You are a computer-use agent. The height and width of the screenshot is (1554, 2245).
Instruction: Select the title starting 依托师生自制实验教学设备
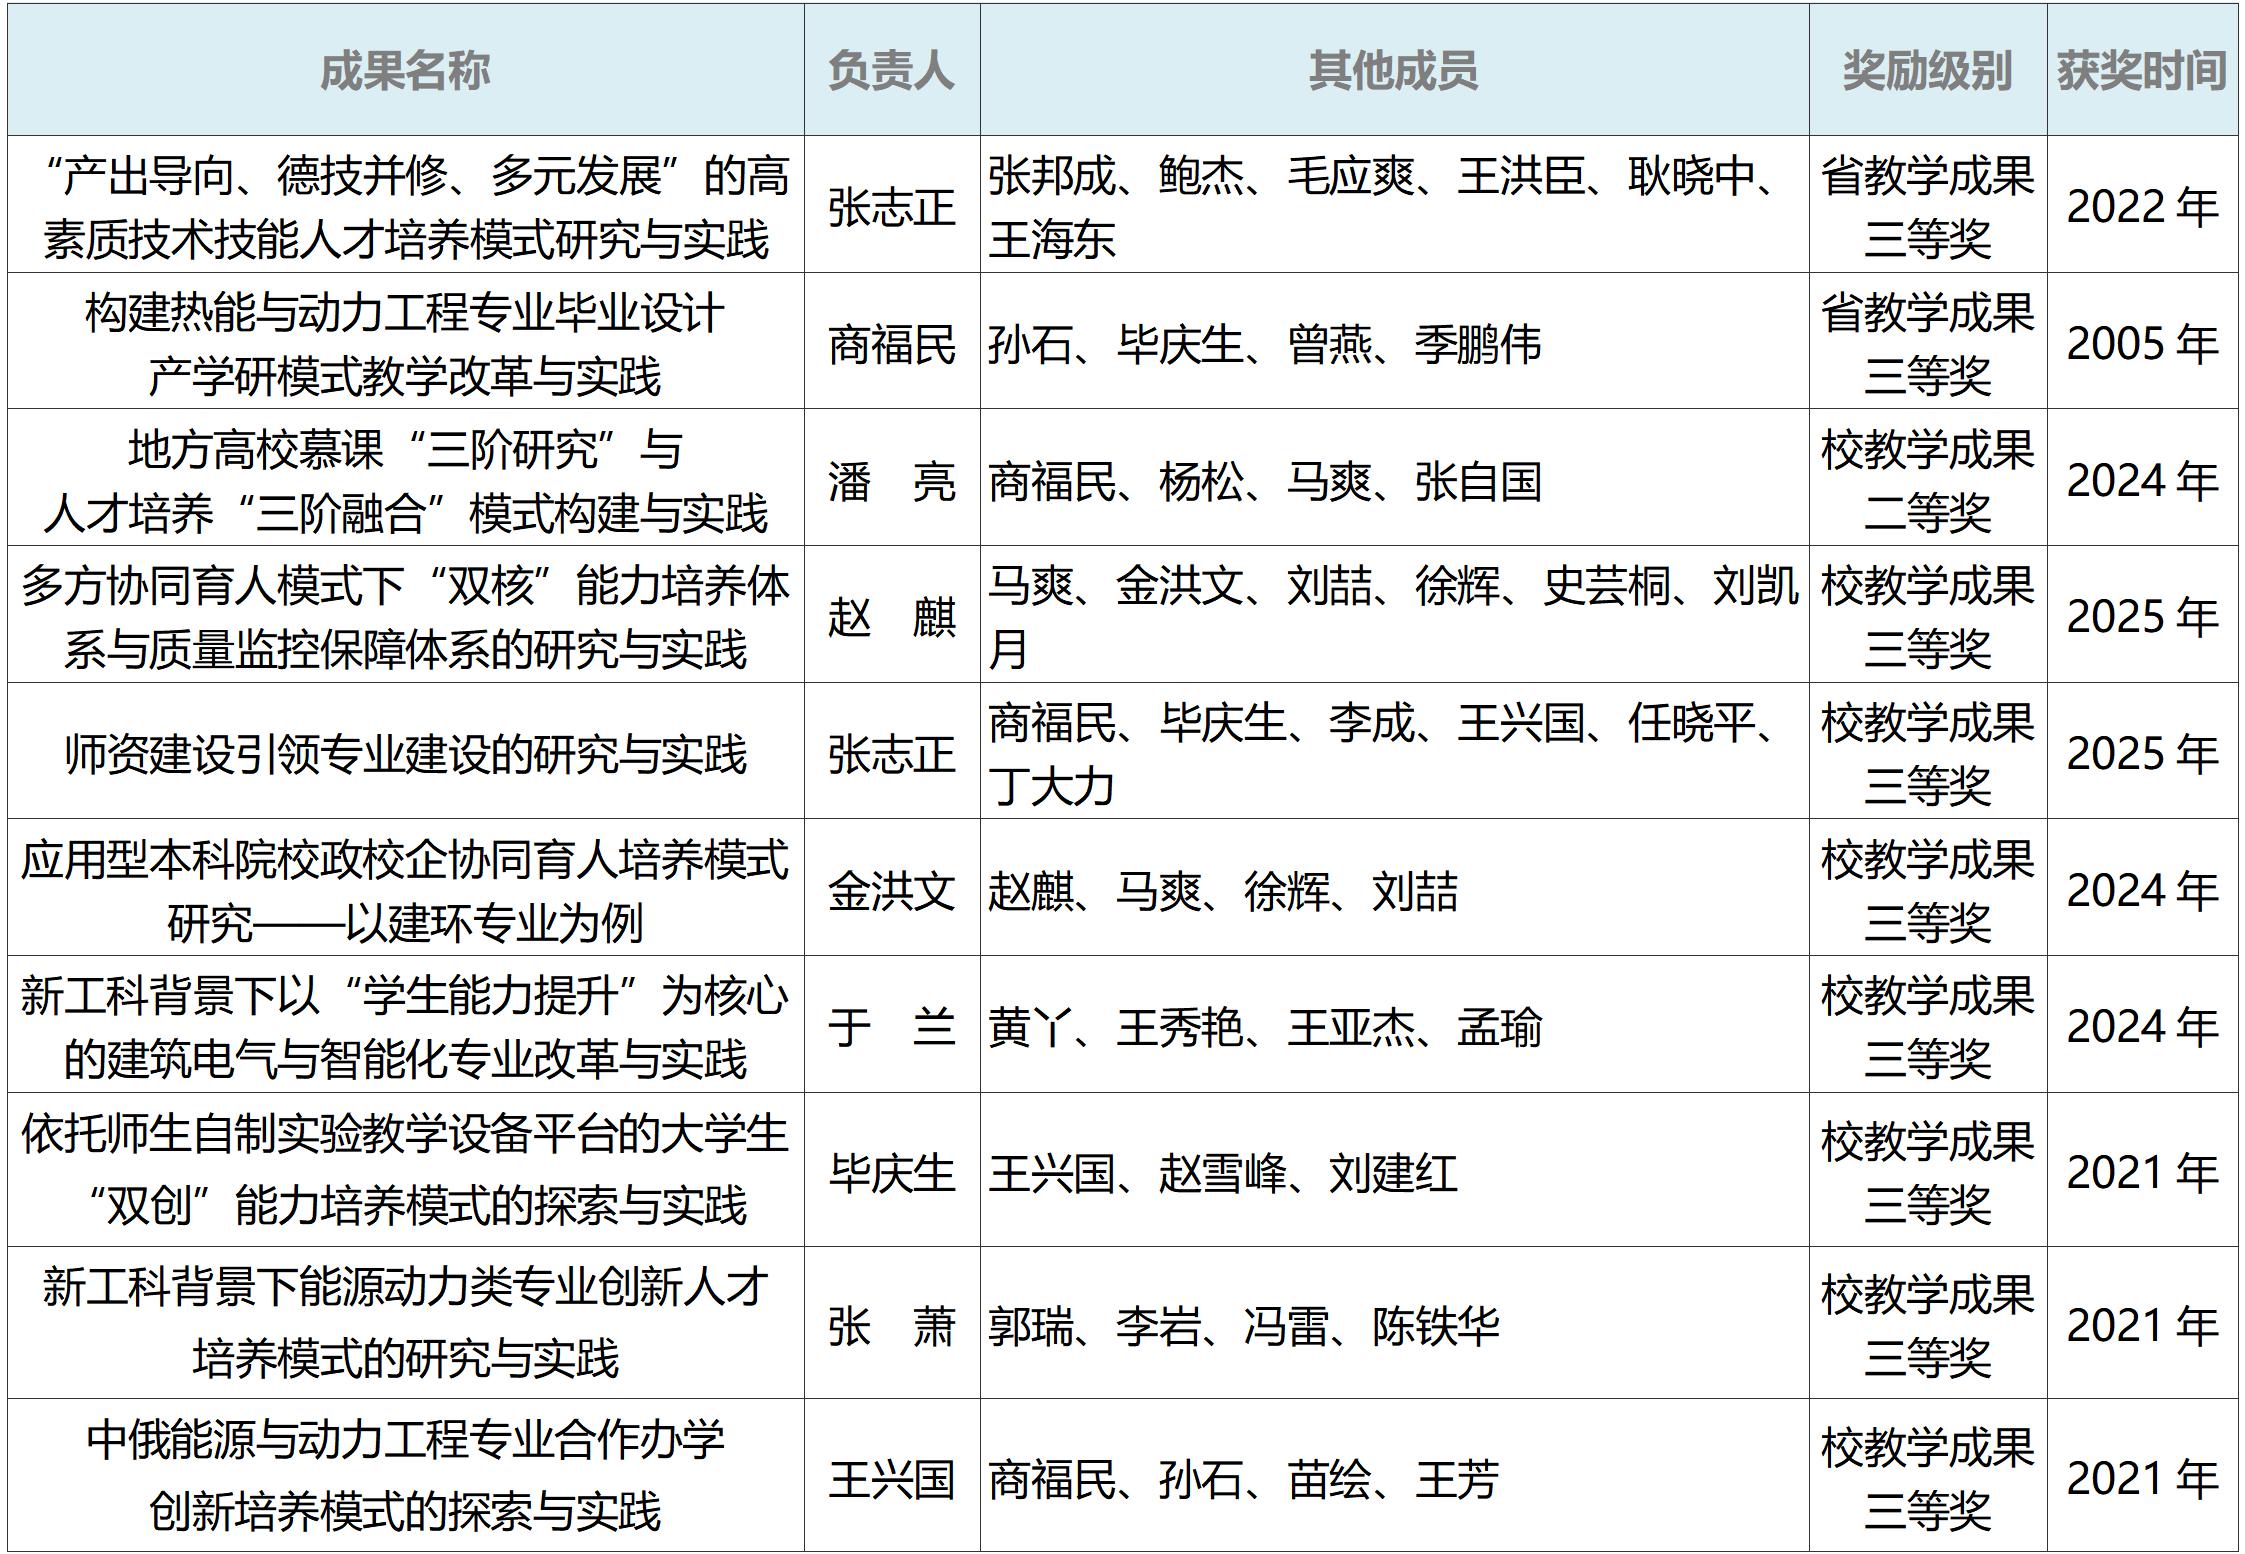click(405, 1170)
